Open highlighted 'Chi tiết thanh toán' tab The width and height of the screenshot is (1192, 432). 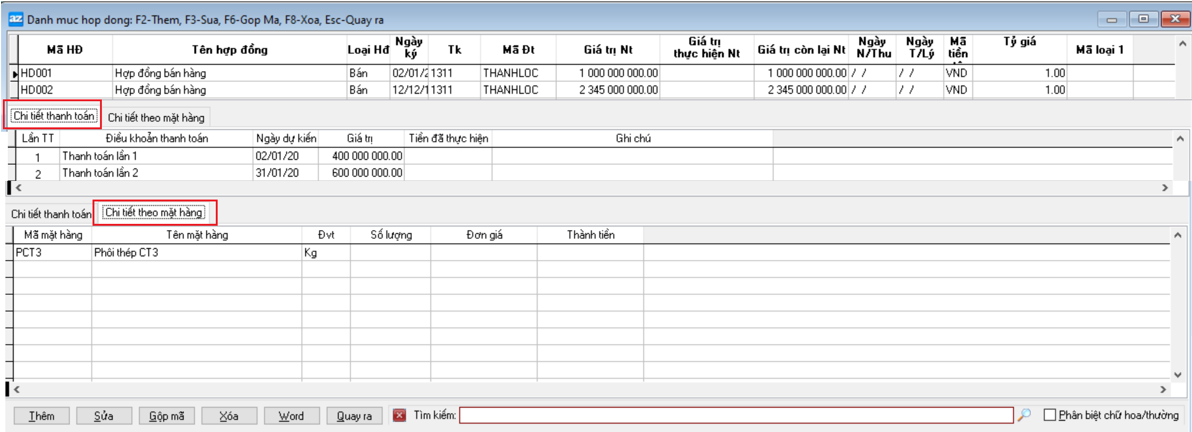click(x=54, y=116)
